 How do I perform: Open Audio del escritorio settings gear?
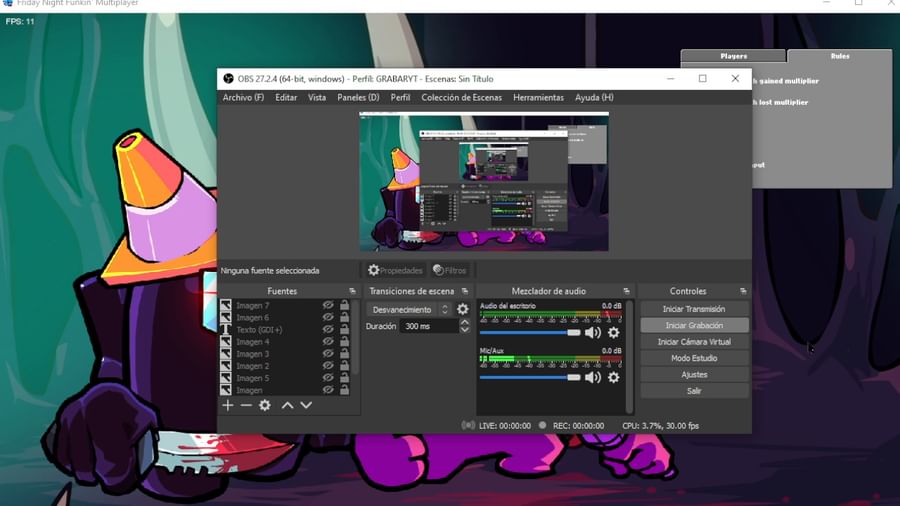[614, 333]
